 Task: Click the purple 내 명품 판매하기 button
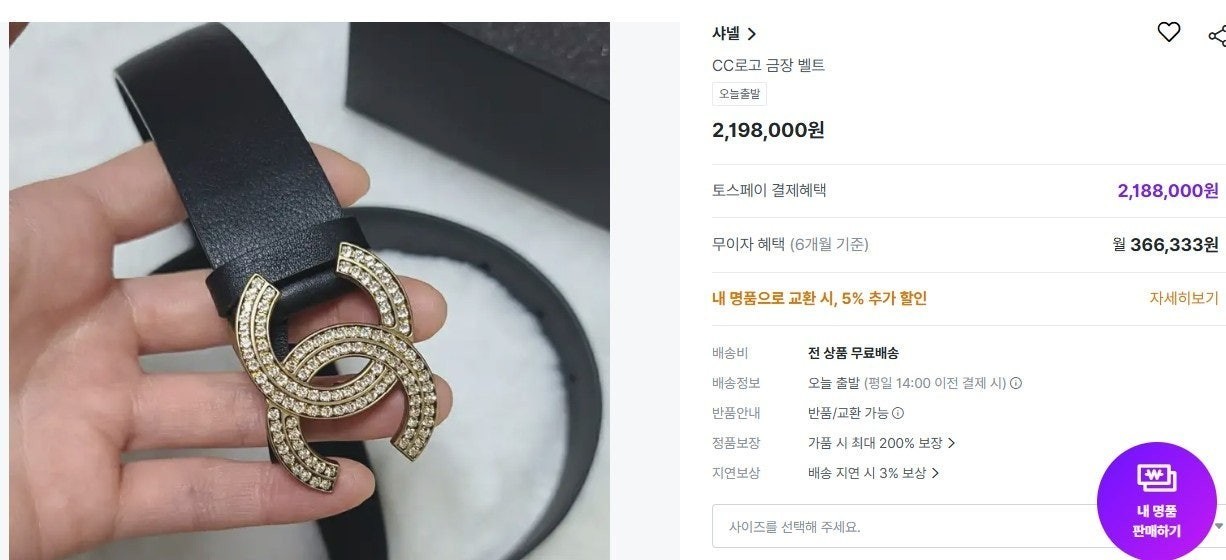[x=1157, y=501]
